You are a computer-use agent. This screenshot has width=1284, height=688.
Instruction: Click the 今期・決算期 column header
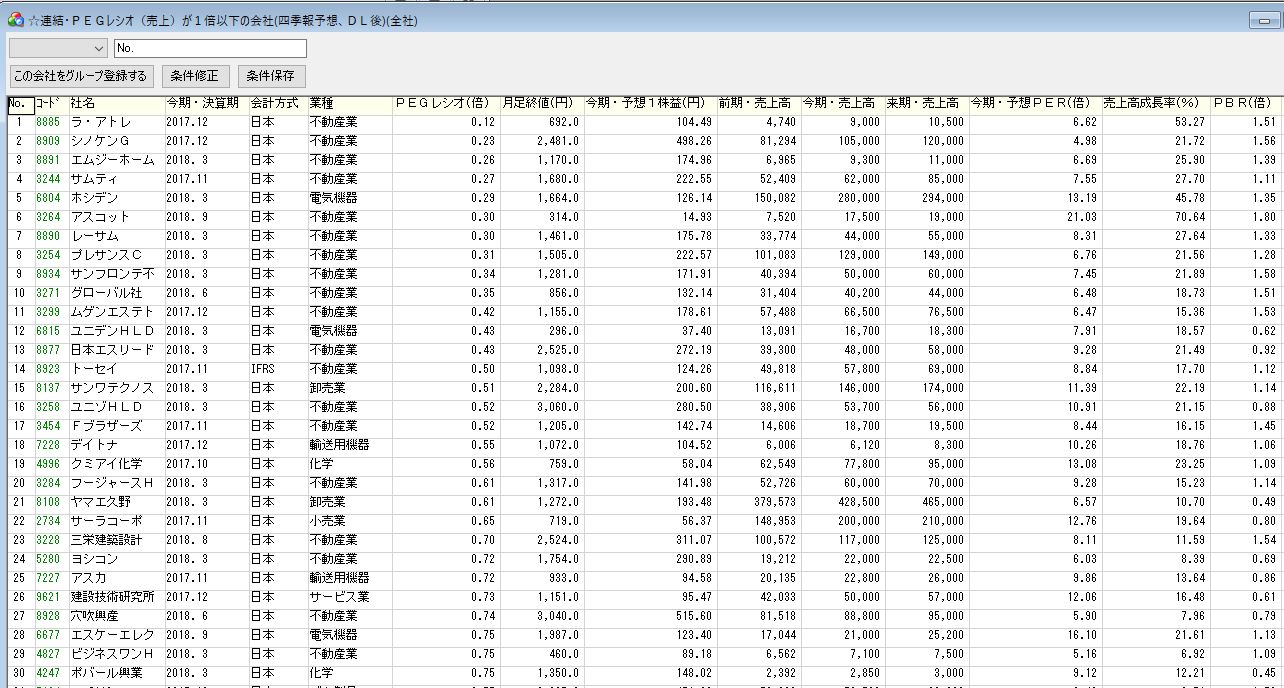point(206,104)
